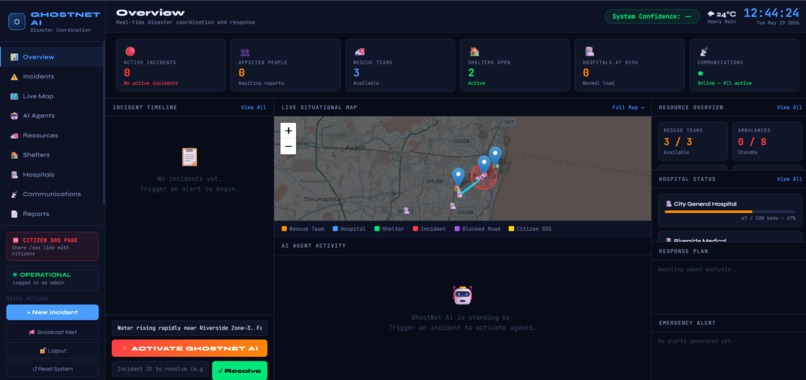Click City General Hospital bed occupancy bar

(x=730, y=212)
